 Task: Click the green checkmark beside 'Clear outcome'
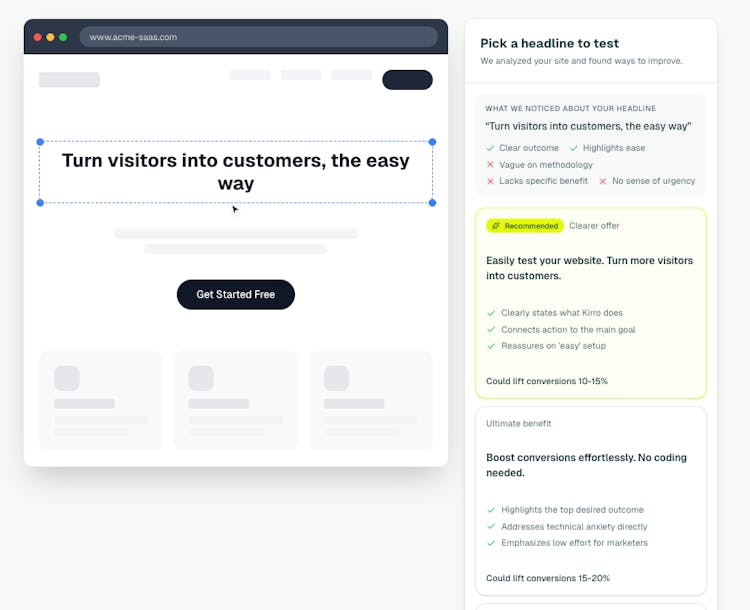490,148
